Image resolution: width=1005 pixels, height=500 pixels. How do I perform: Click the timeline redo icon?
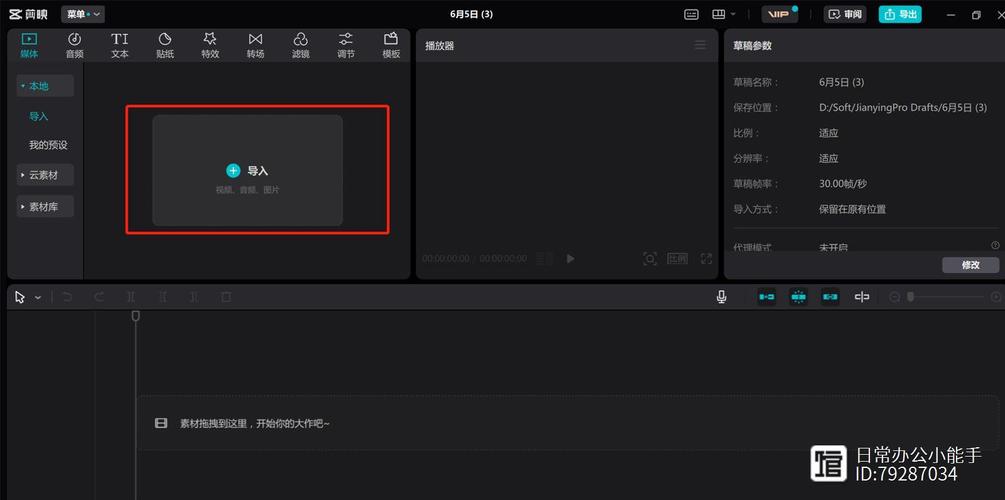pos(99,297)
